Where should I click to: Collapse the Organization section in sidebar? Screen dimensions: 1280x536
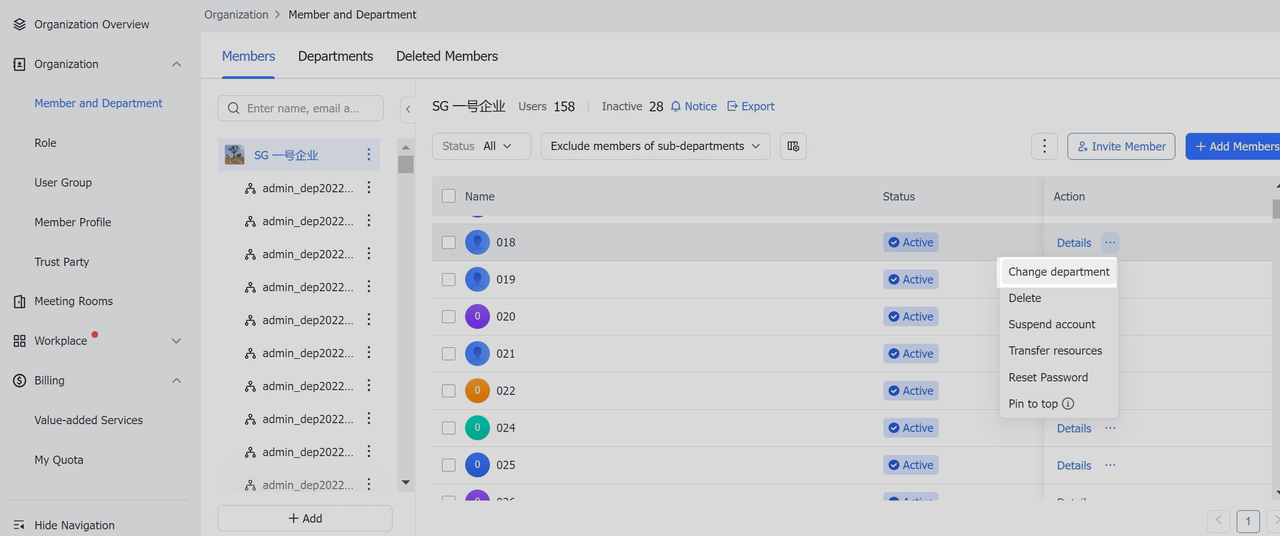[x=176, y=64]
